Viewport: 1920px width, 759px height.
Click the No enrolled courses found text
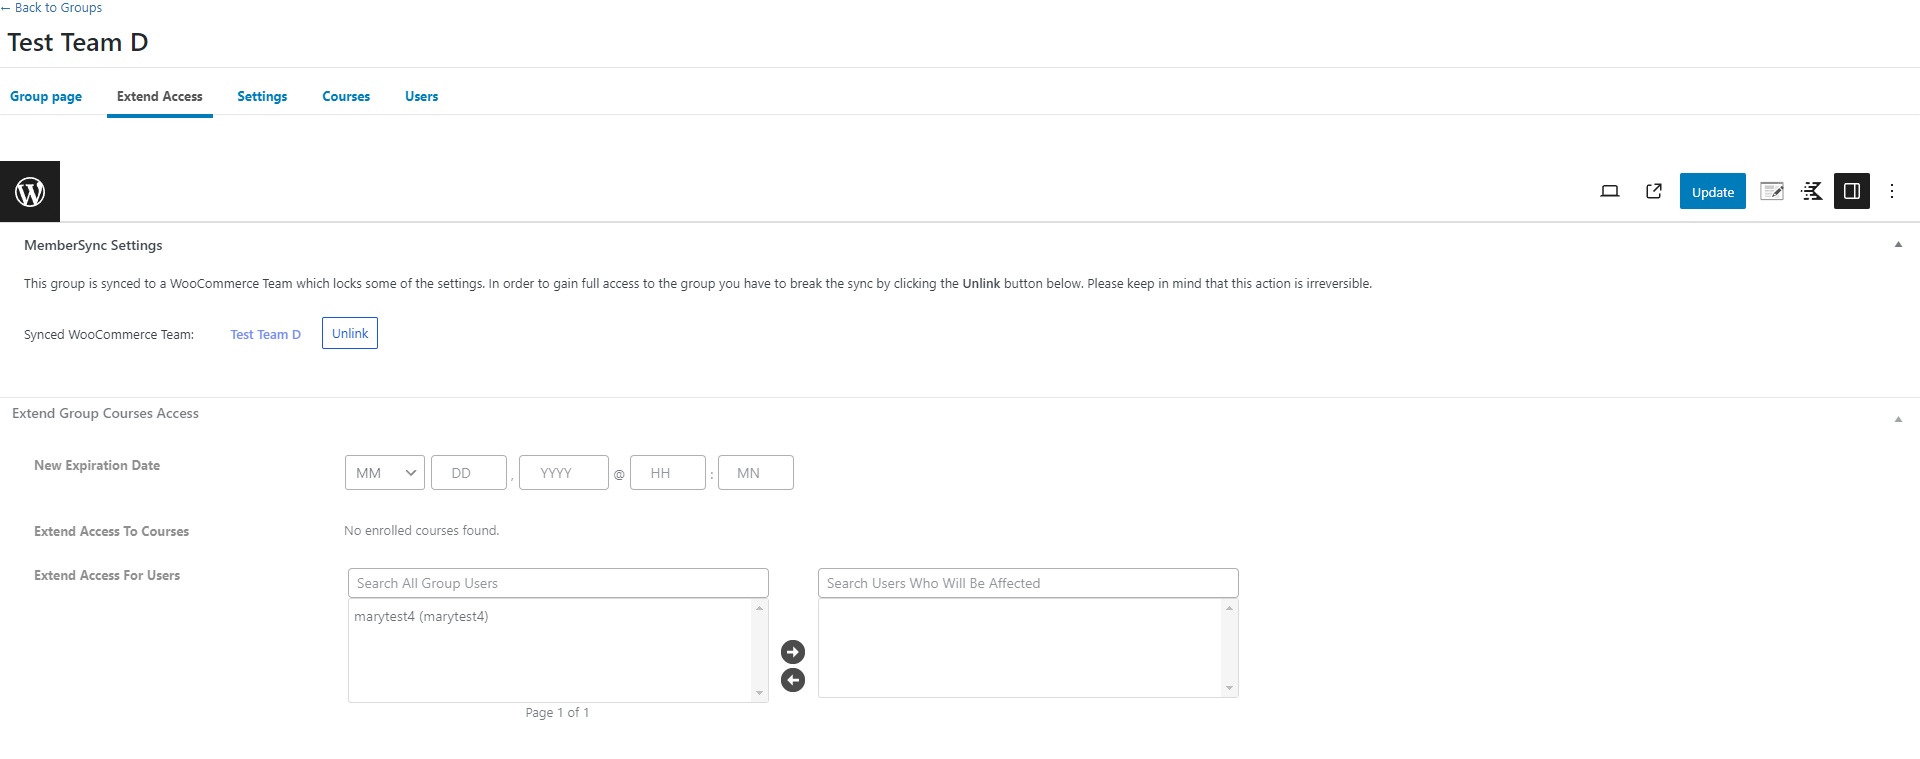421,531
